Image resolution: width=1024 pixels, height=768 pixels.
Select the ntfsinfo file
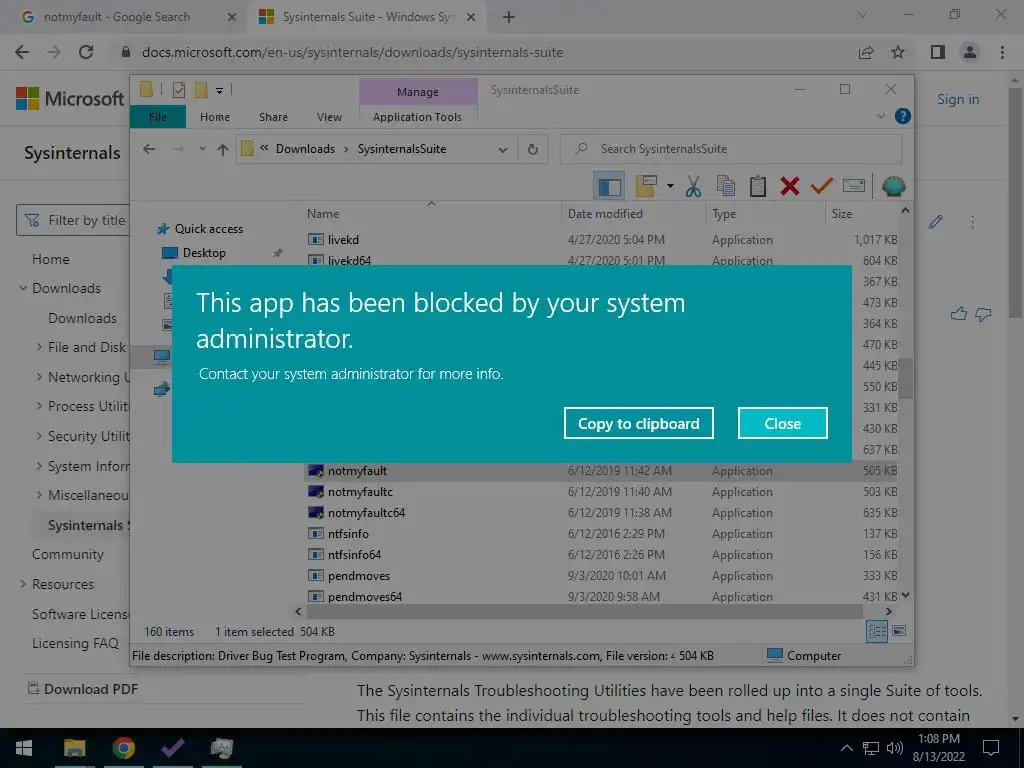(348, 534)
